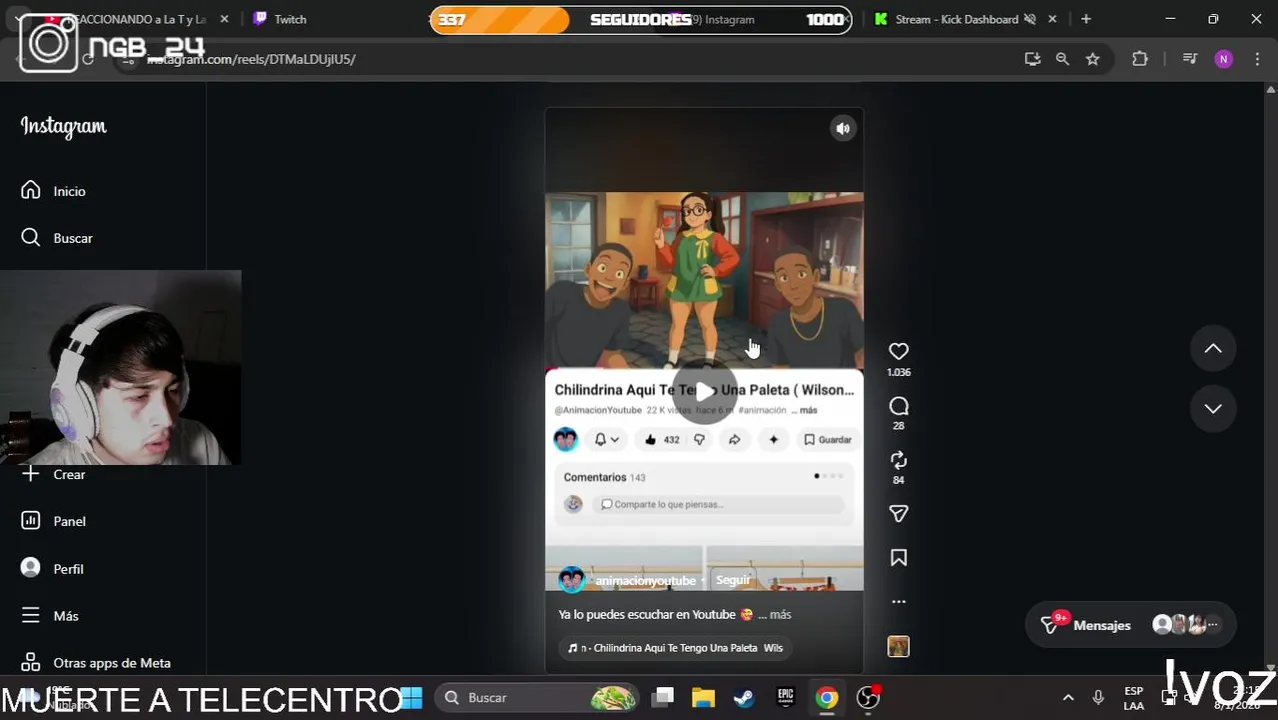Open the zoom magnifier icon in address bar
This screenshot has height=720, width=1278.
(x=1062, y=59)
